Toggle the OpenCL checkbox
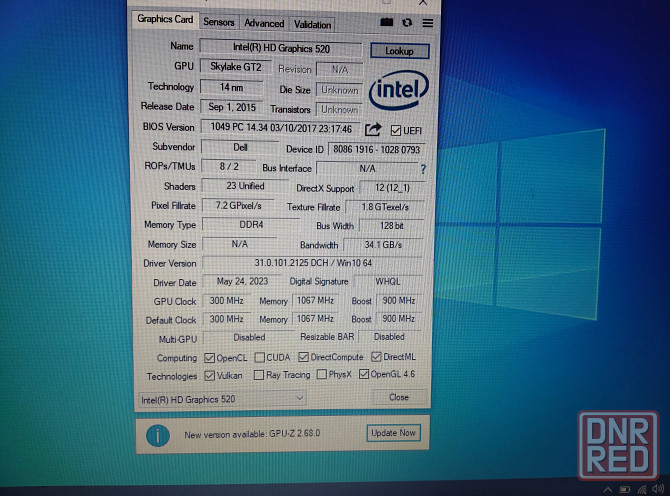 [x=209, y=358]
